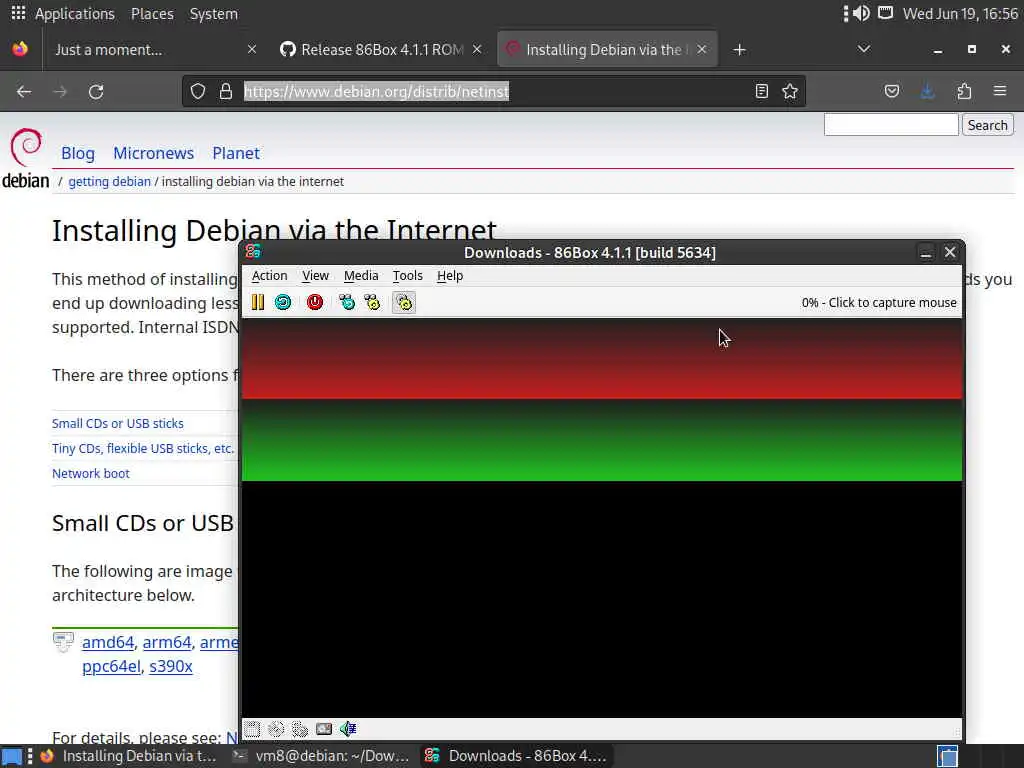Click the Search button on Debian page

click(x=987, y=125)
